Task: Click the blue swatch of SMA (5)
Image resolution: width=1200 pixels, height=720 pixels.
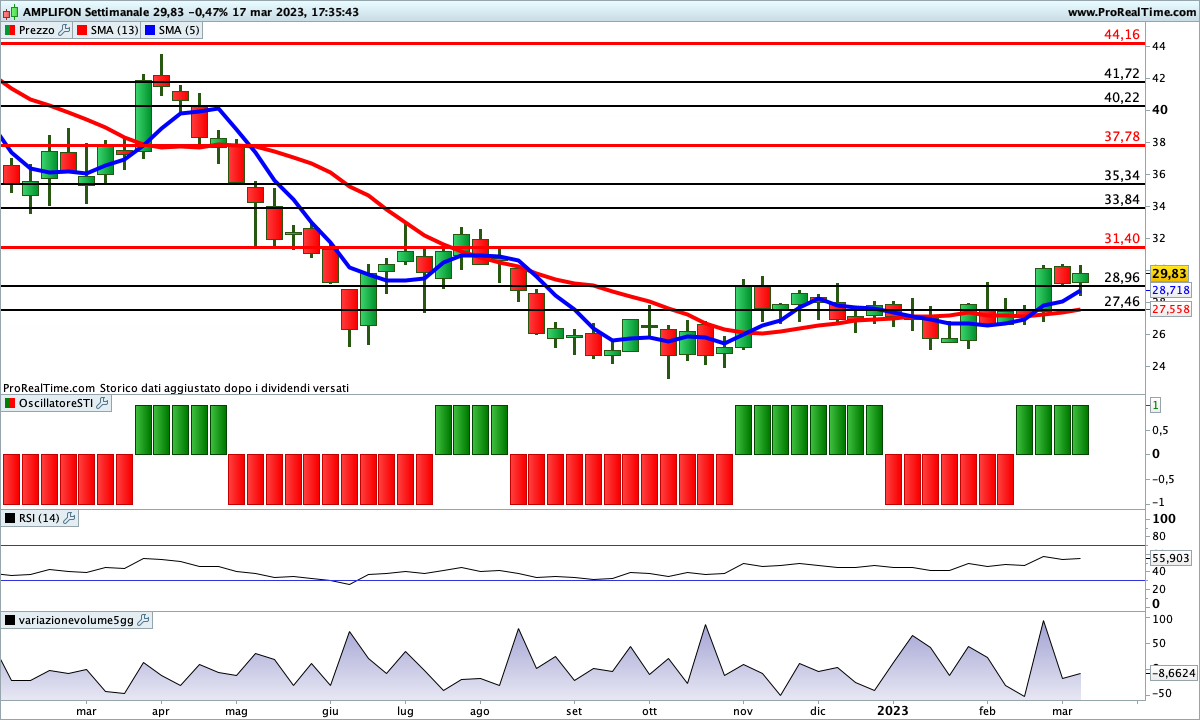Action: coord(150,30)
